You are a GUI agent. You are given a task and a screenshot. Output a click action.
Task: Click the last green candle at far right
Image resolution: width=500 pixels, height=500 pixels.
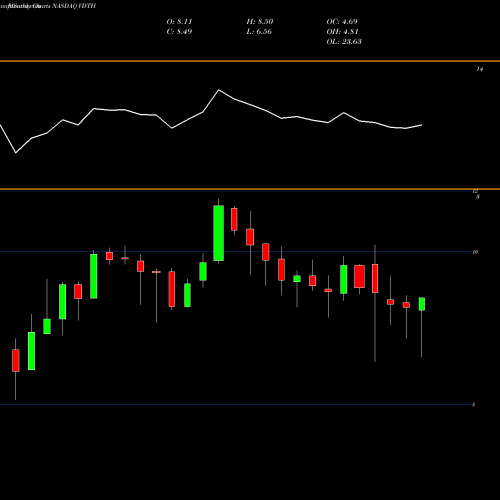(x=422, y=304)
